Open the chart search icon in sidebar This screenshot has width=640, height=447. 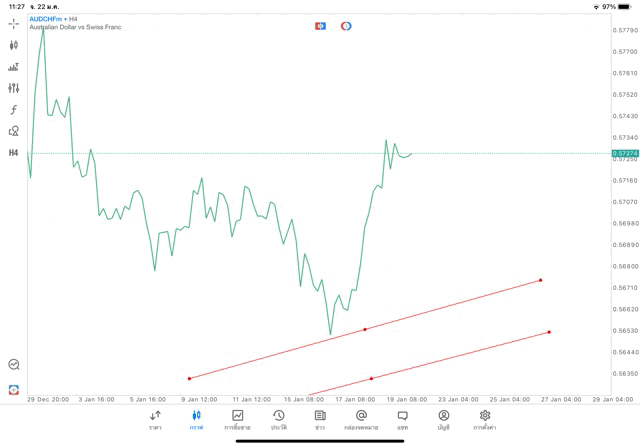14,365
